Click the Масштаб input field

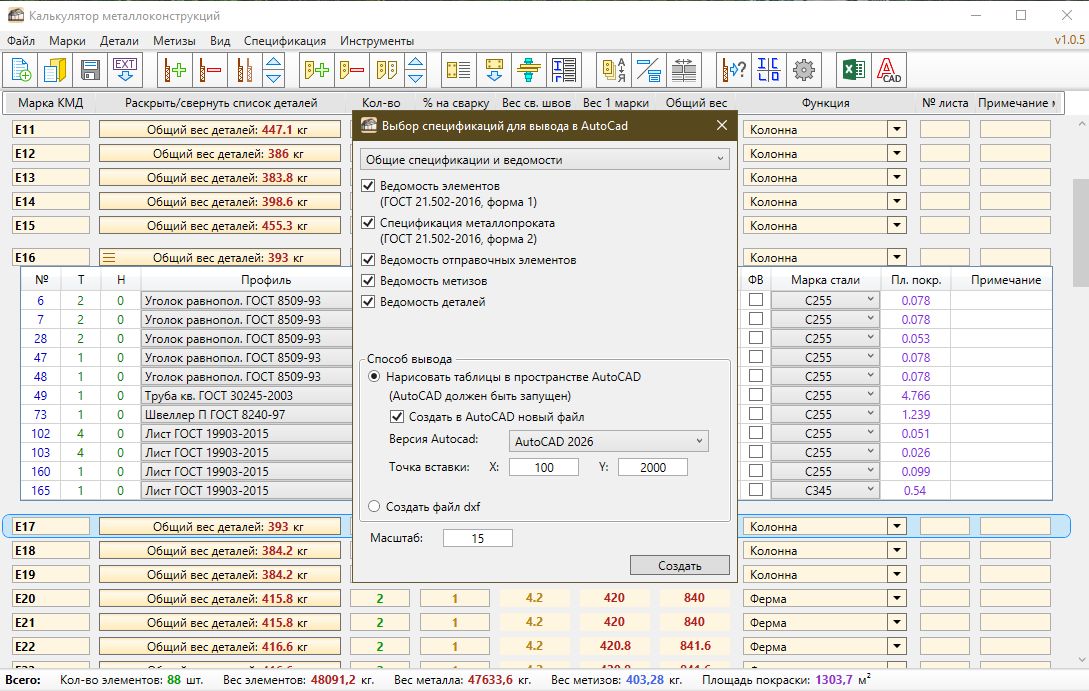pyautogui.click(x=477, y=539)
